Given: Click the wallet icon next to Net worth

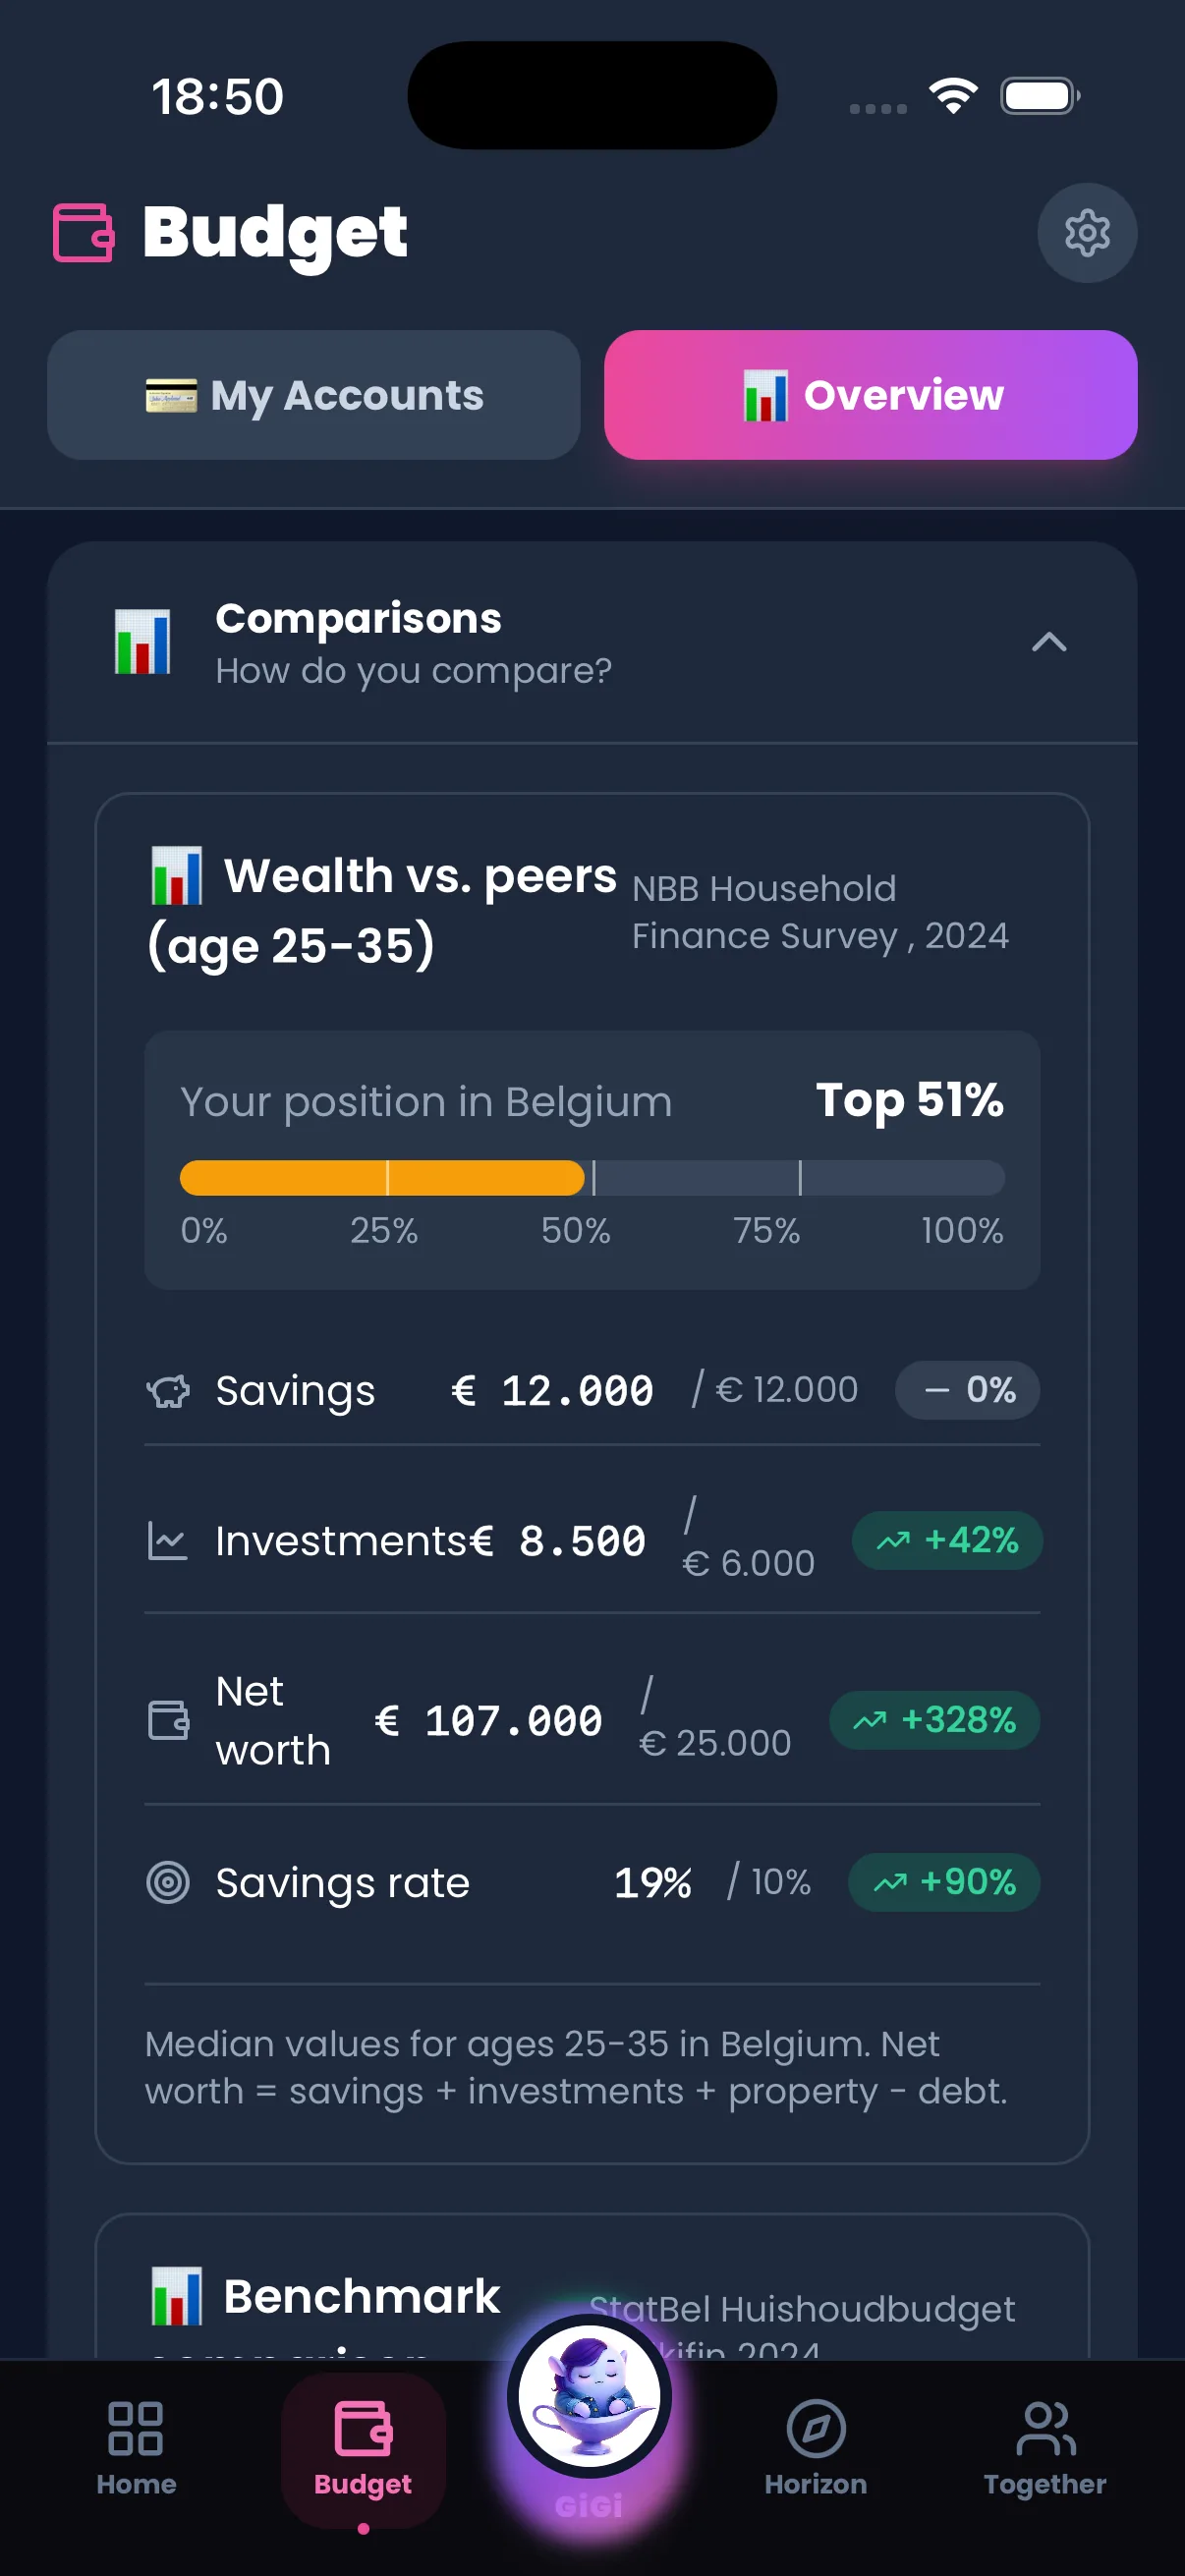Looking at the screenshot, I should 168,1721.
